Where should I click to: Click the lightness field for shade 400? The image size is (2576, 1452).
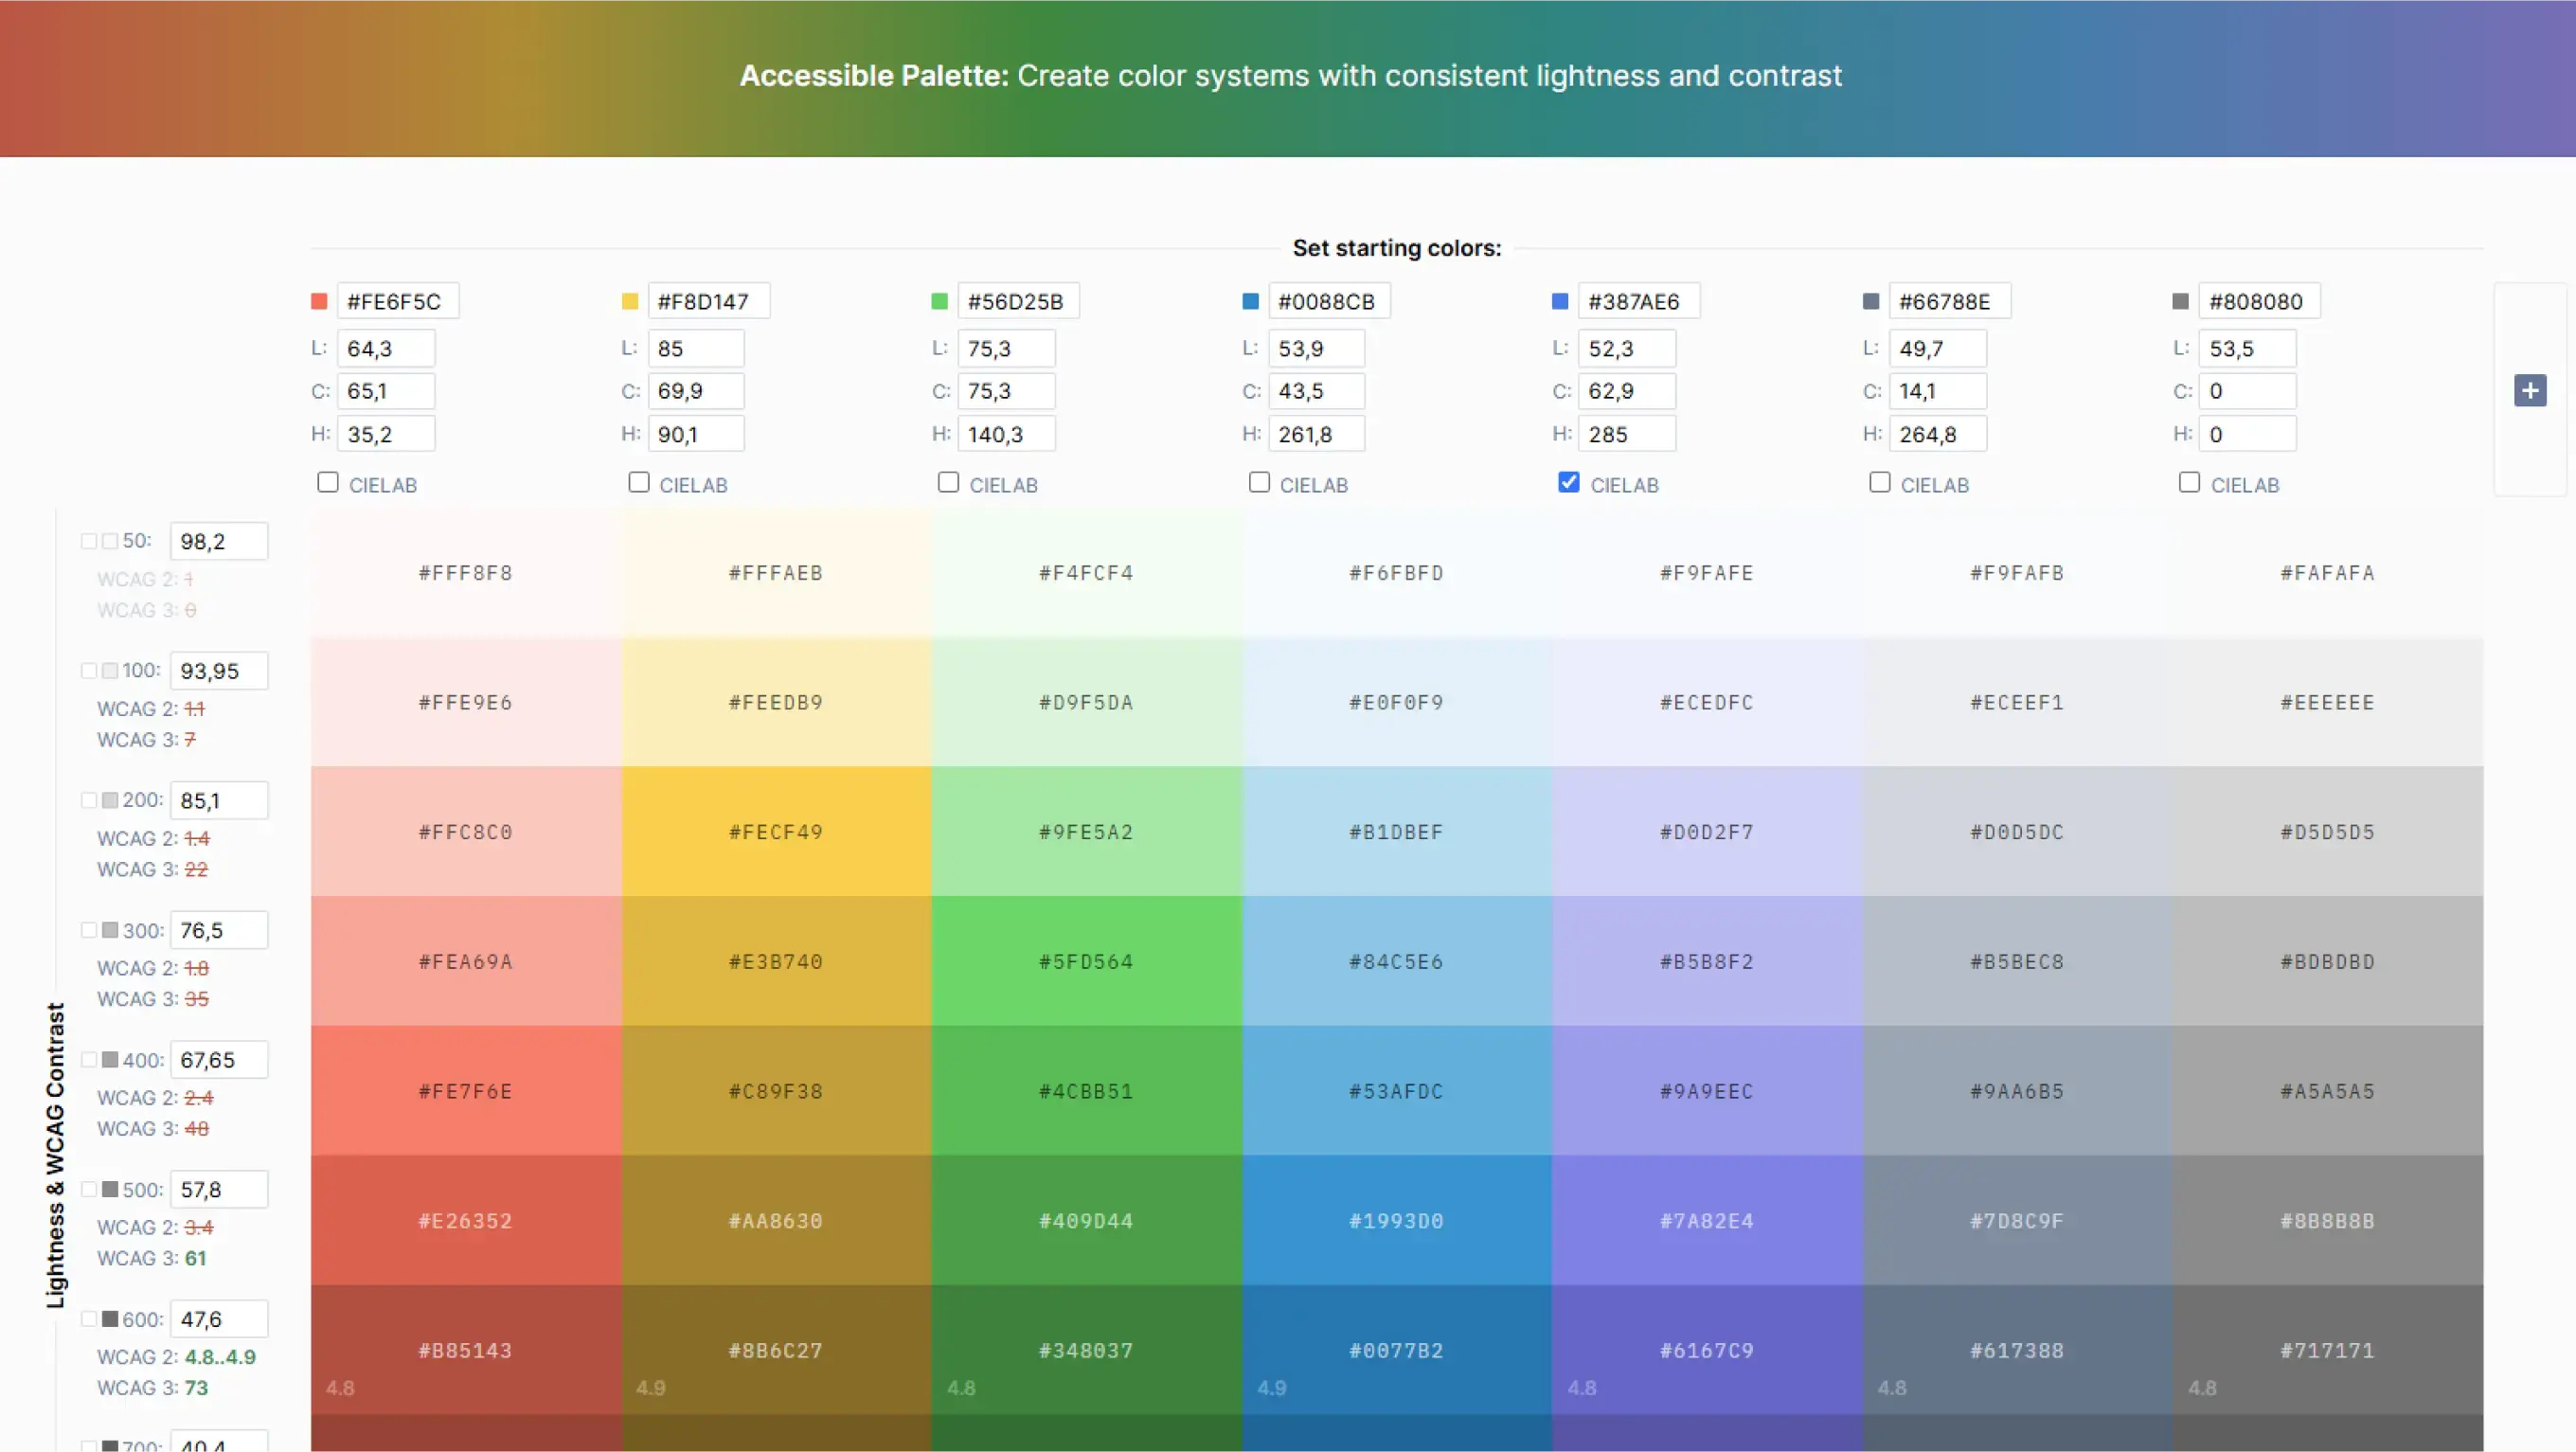218,1060
